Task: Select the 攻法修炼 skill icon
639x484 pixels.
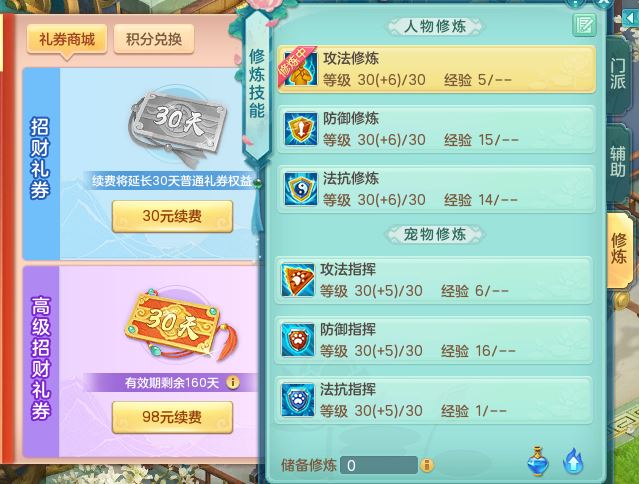Action: coord(301,69)
